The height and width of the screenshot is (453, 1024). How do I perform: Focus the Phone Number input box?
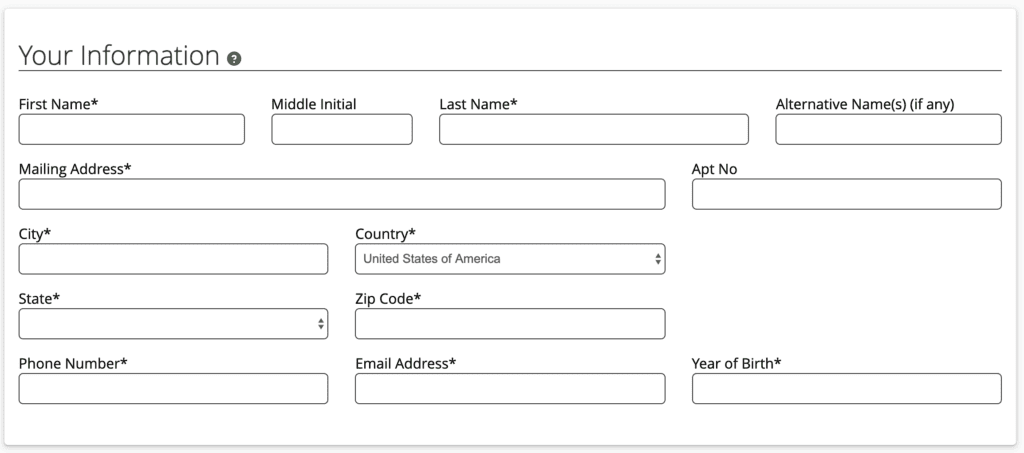[x=173, y=389]
